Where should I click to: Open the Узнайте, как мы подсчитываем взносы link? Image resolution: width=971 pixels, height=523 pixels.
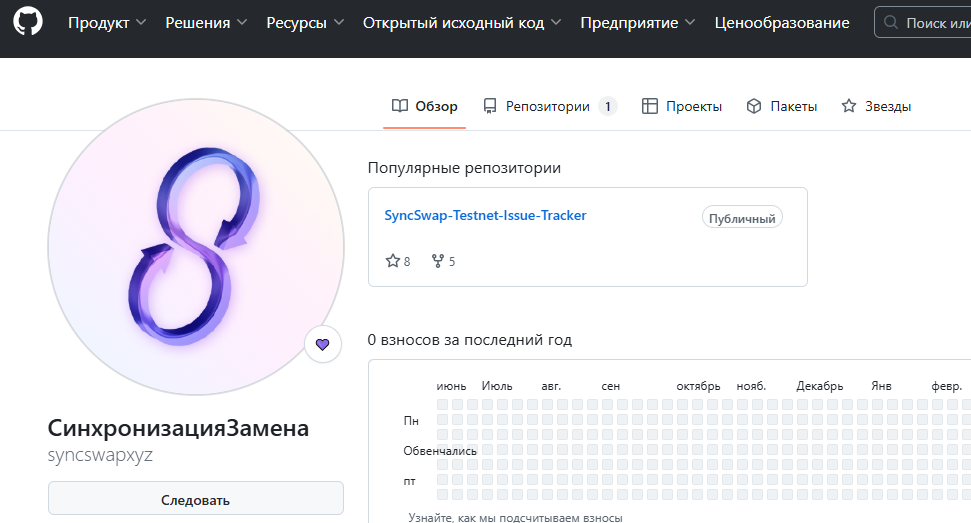point(515,517)
